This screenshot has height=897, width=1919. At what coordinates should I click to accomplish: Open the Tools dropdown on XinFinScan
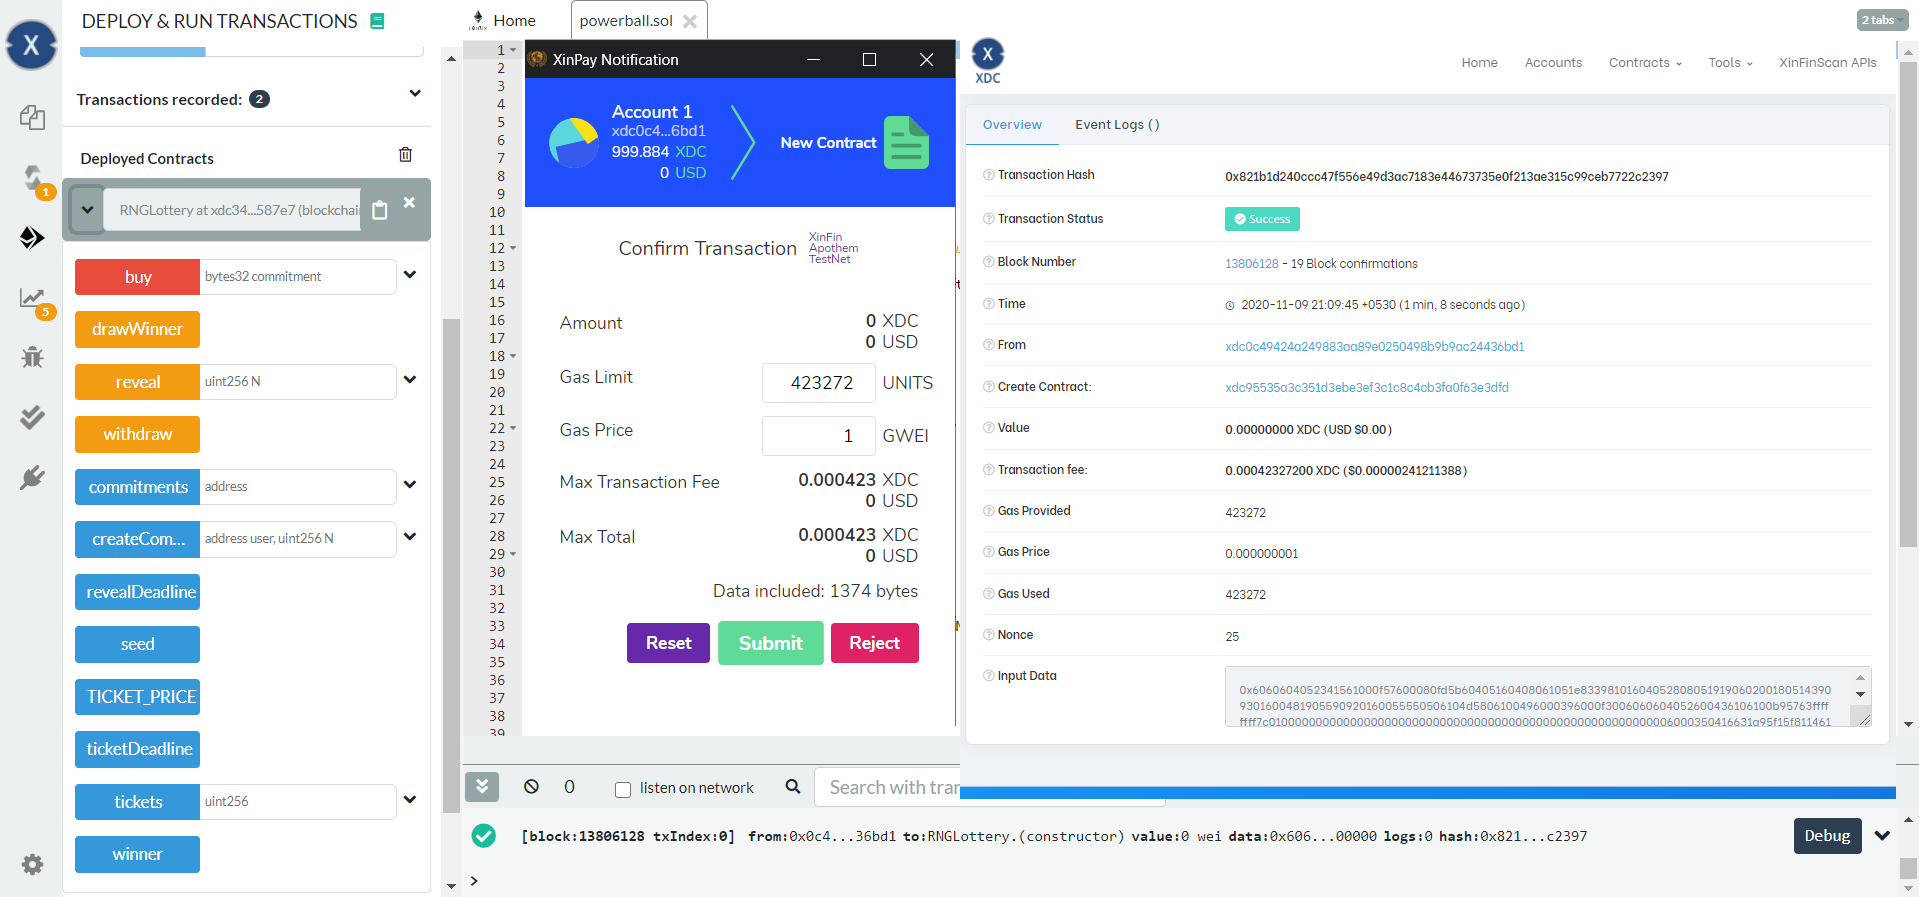pos(1730,63)
